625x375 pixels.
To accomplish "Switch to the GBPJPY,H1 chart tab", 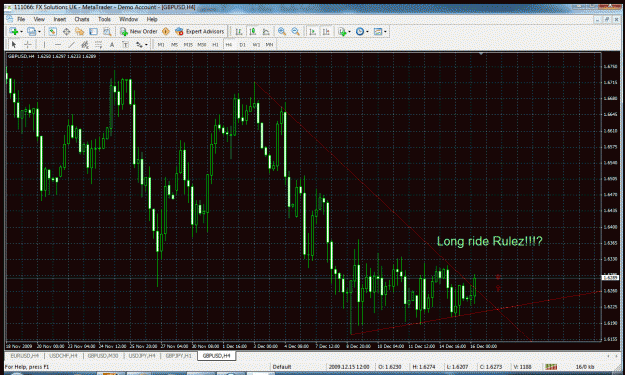I will tap(178, 355).
